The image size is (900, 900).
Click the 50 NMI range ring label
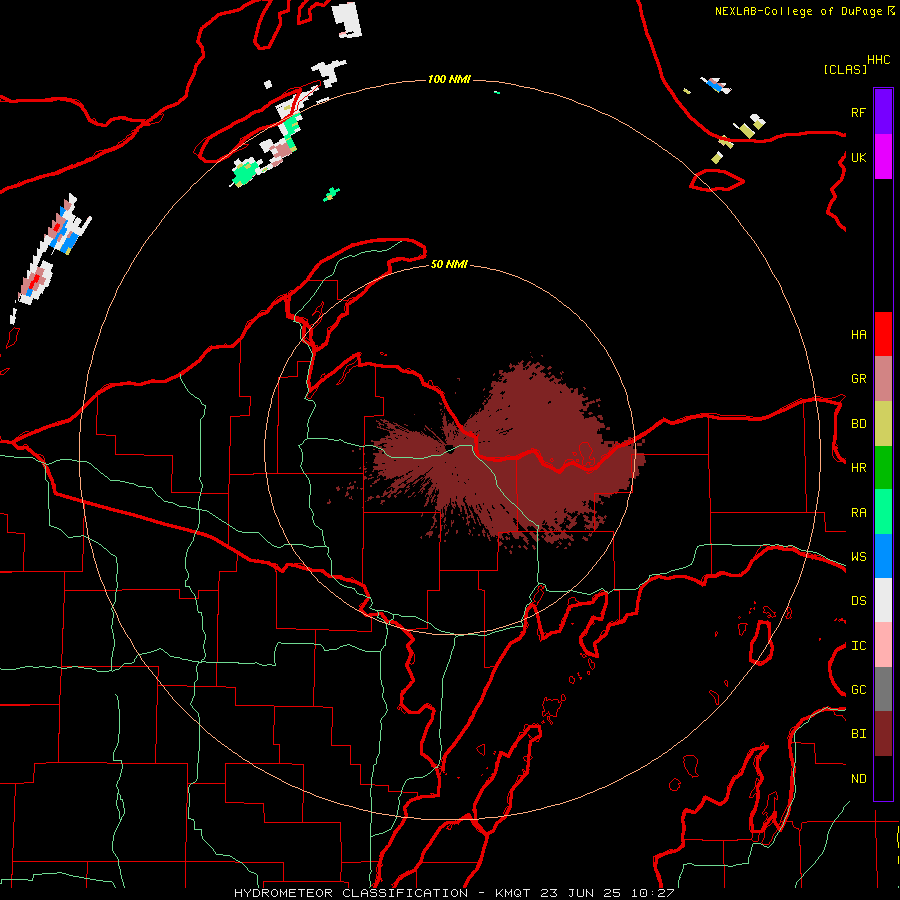449,264
